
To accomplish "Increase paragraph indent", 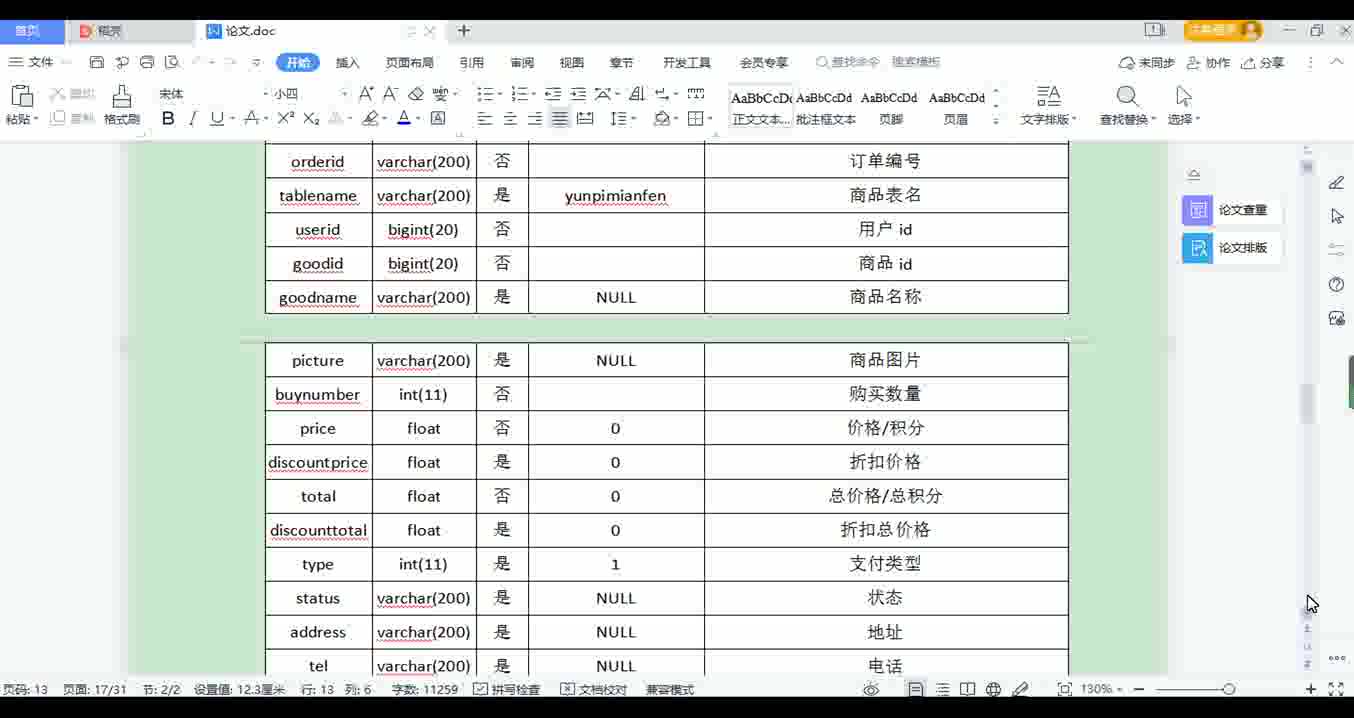I will tap(578, 94).
